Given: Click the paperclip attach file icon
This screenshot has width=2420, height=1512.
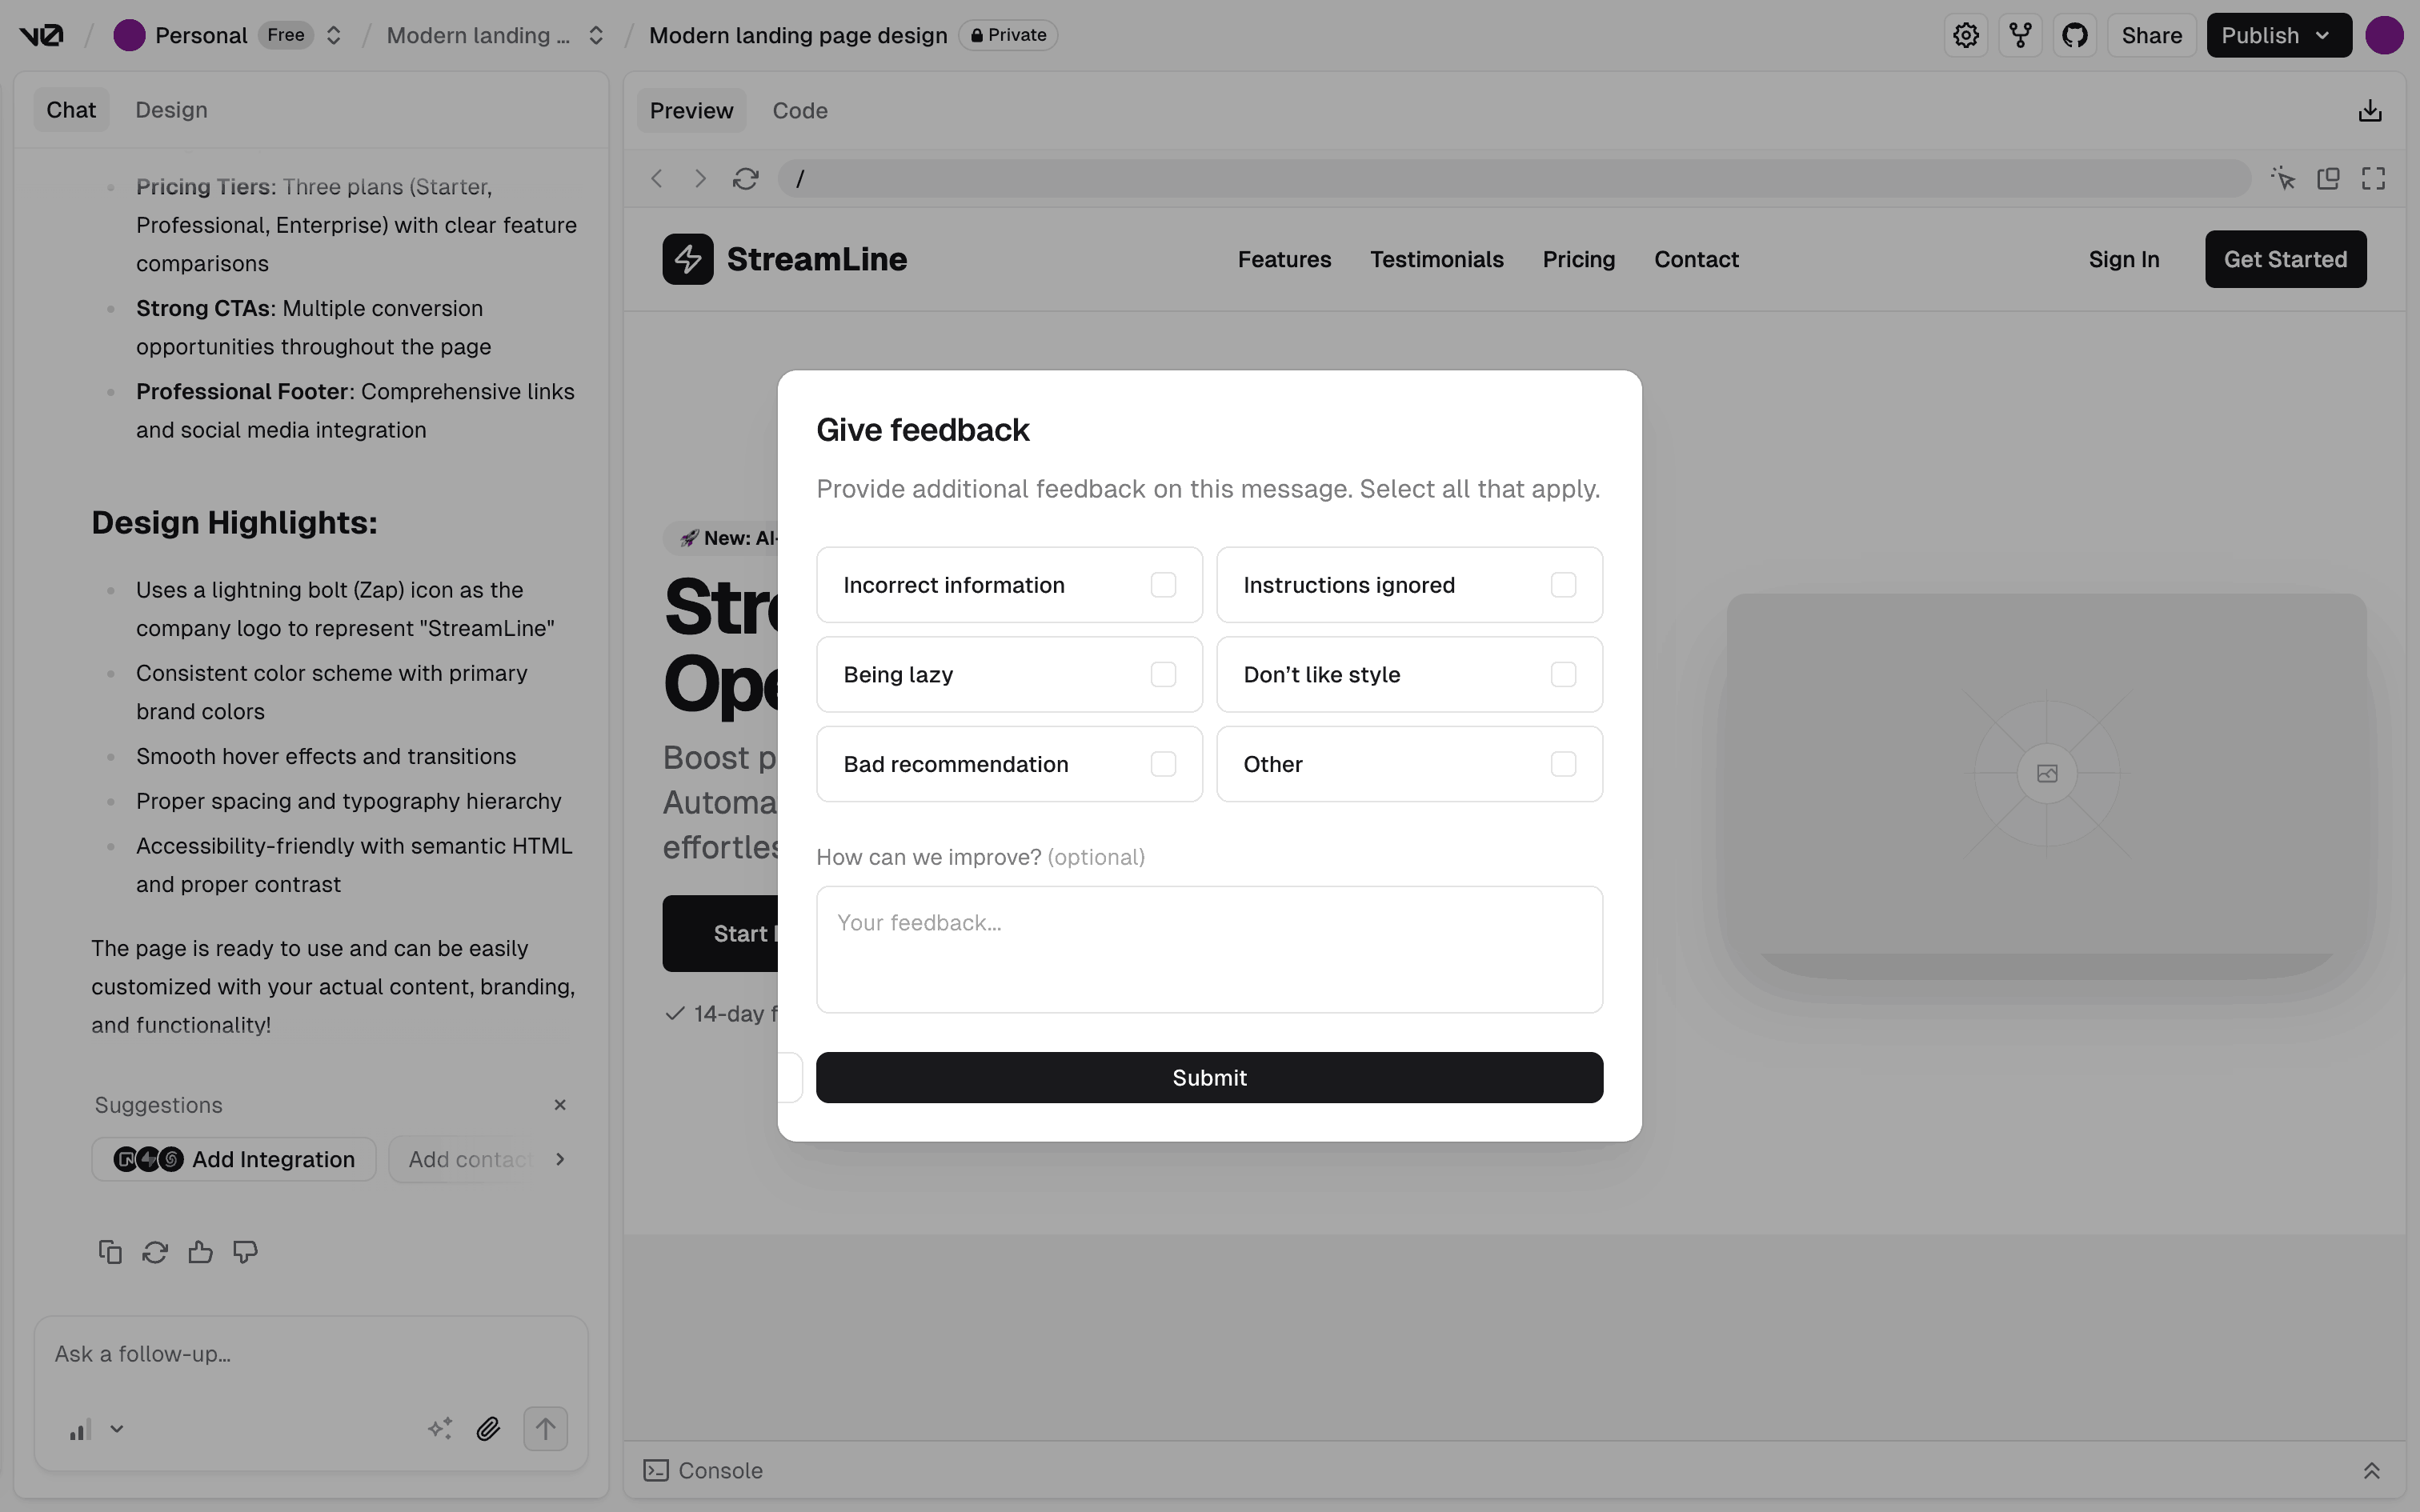Looking at the screenshot, I should click(x=488, y=1429).
